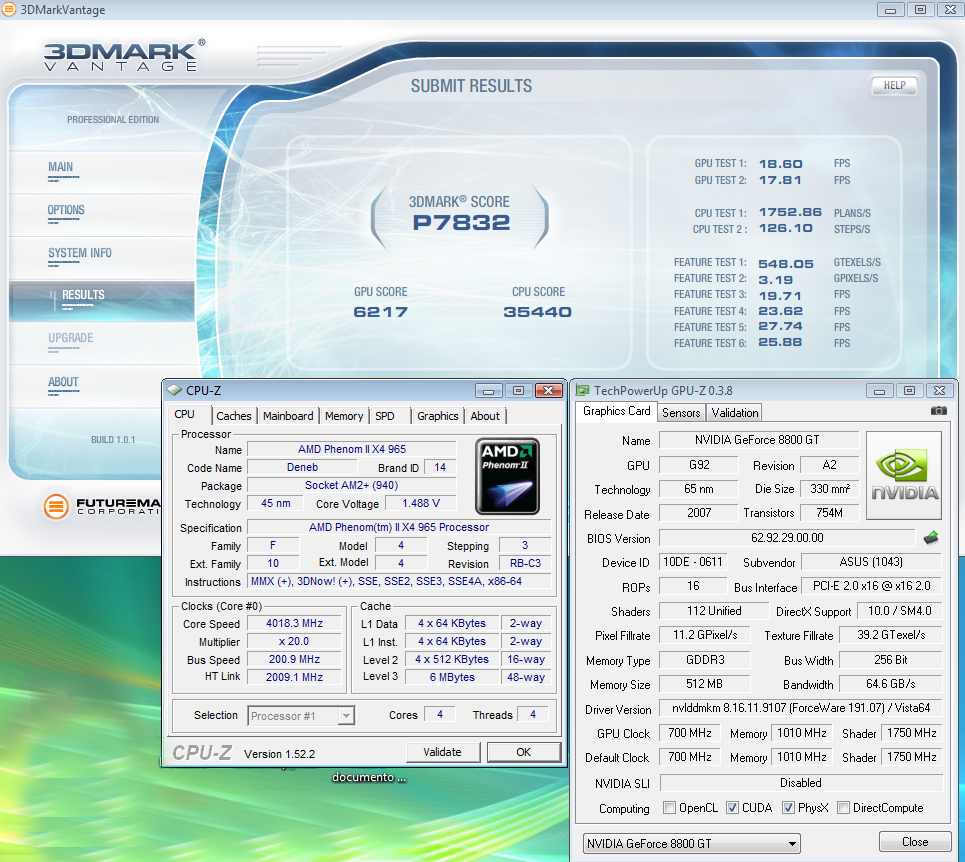Click the Core Speed value 4018.3 MHz
This screenshot has height=862, width=965.
pos(294,623)
